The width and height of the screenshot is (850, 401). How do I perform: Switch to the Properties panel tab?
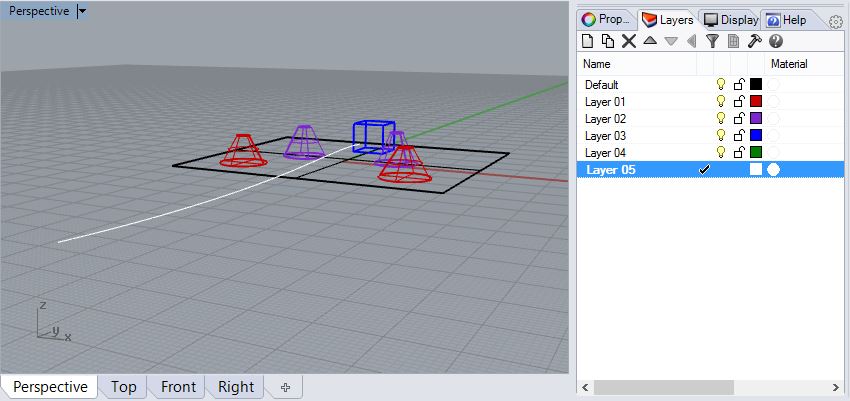click(606, 20)
